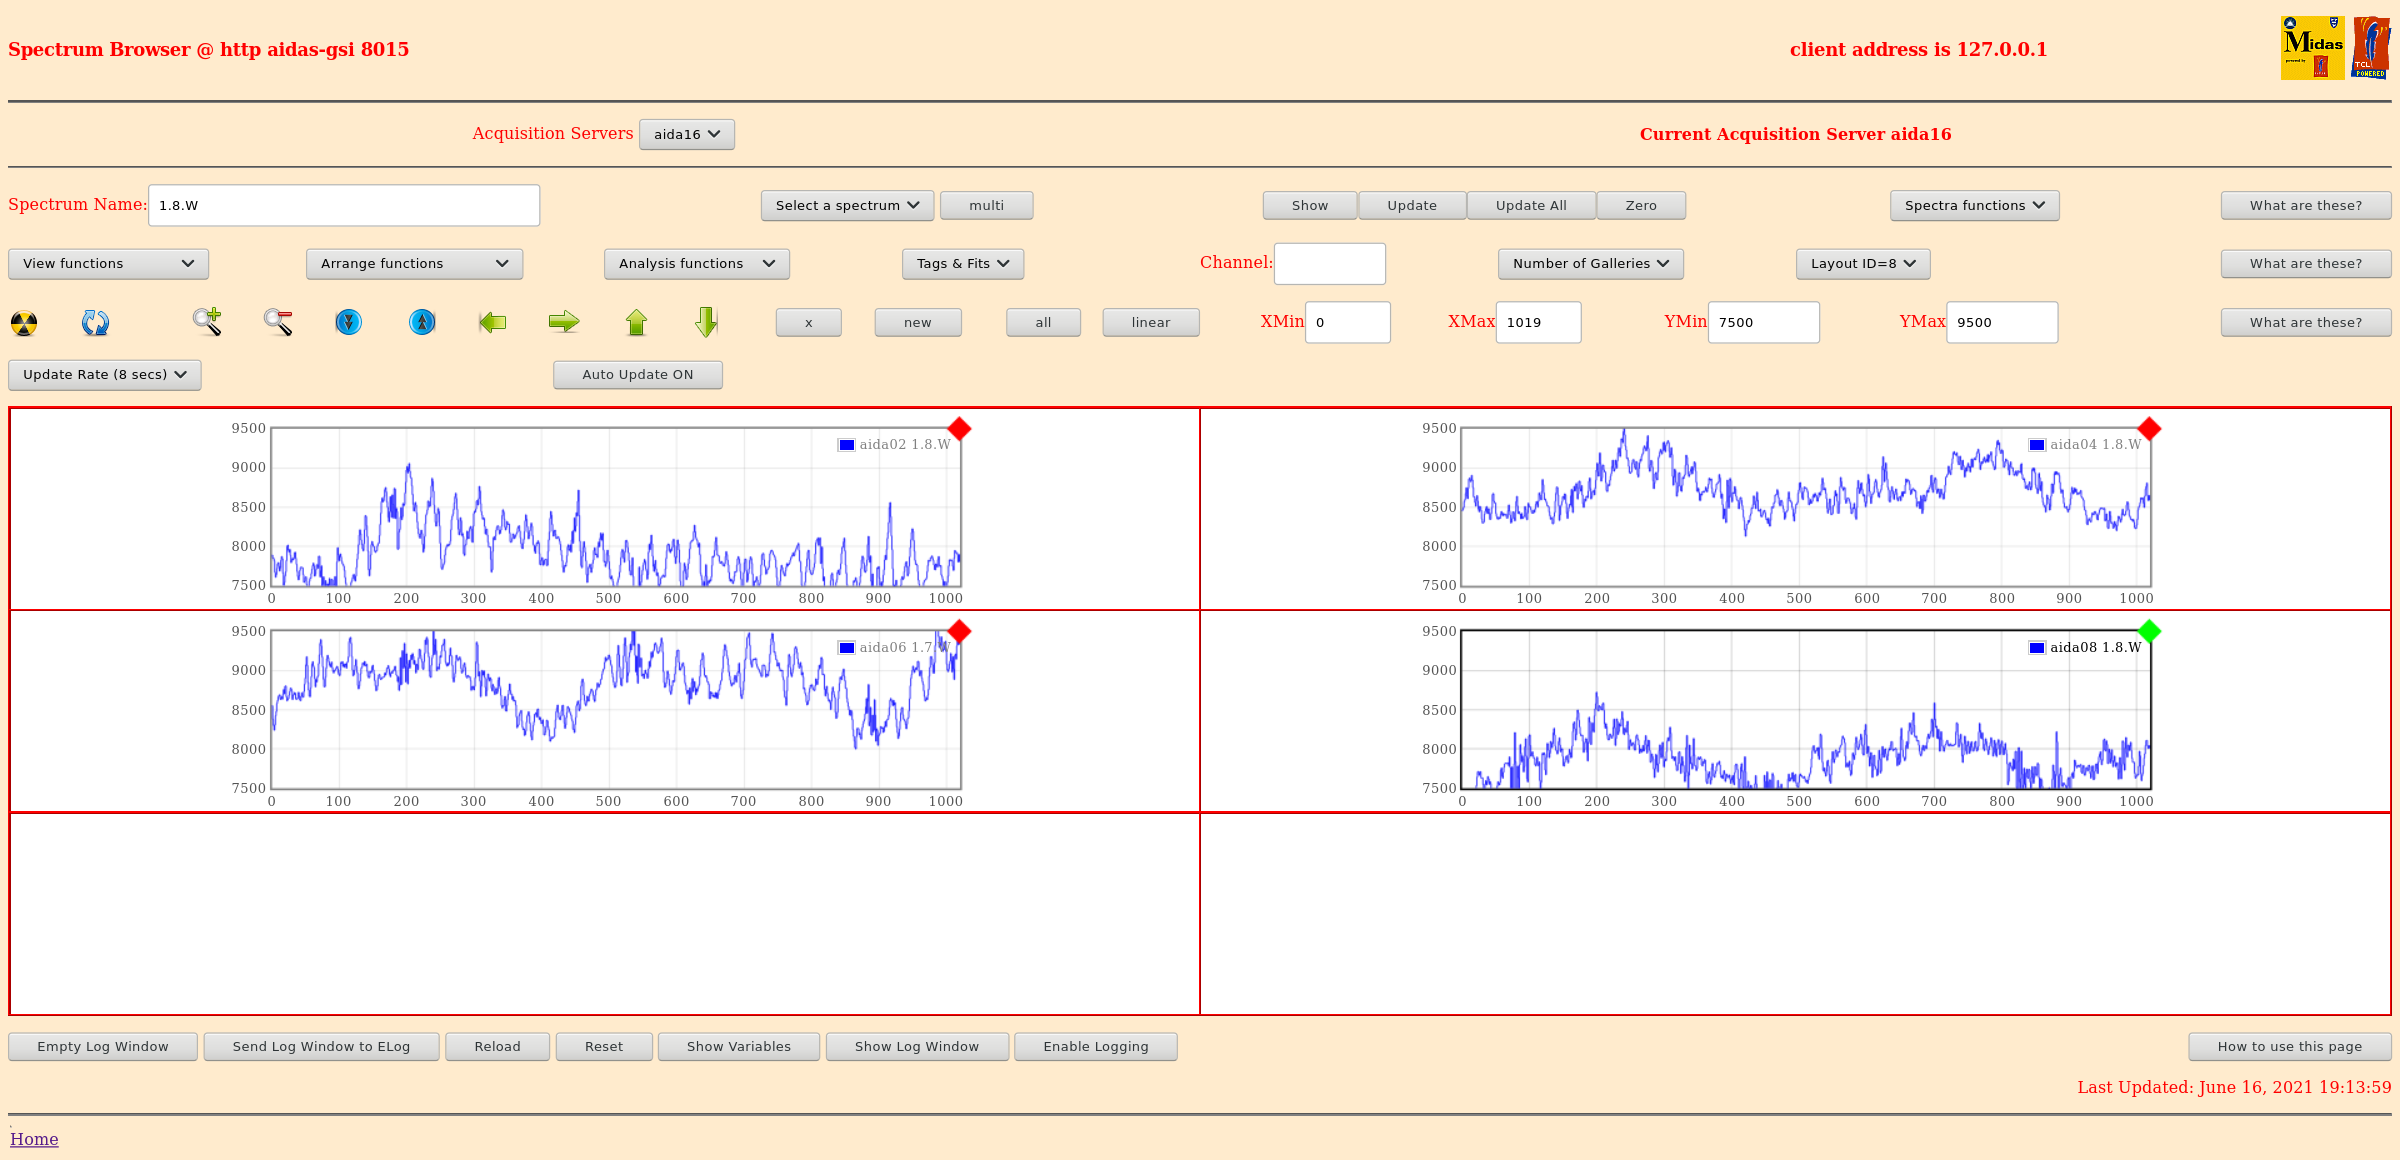Click the radiation hazard icon
The height and width of the screenshot is (1160, 2400).
pos(24,323)
